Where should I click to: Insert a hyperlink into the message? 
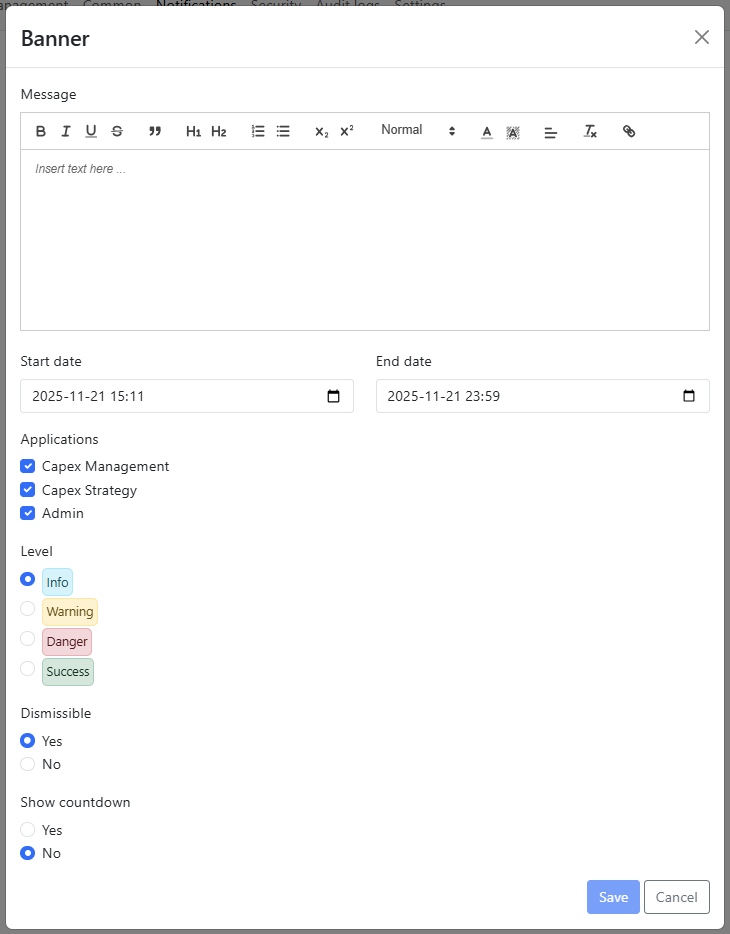[x=629, y=131]
